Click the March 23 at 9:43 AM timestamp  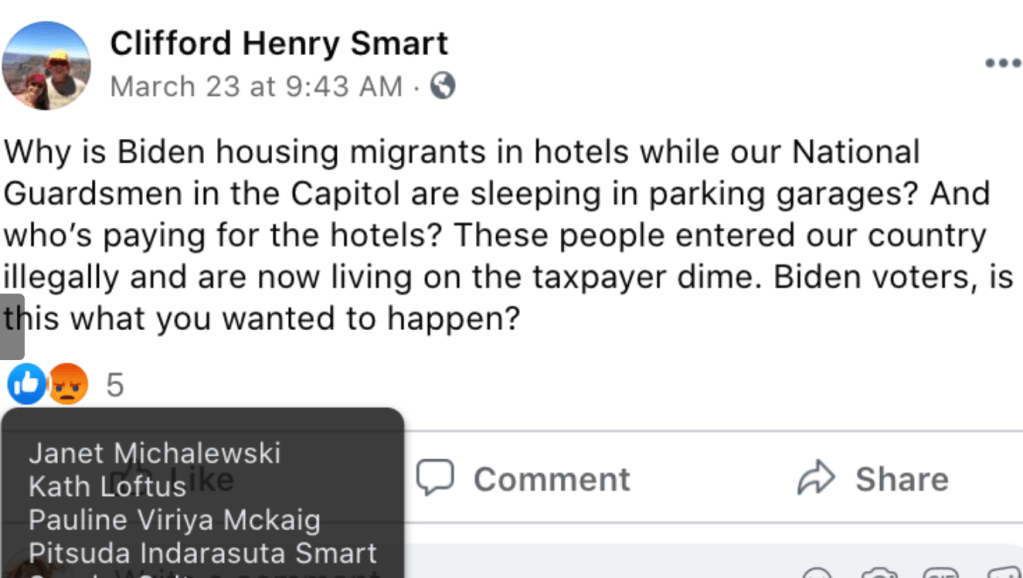tap(256, 87)
